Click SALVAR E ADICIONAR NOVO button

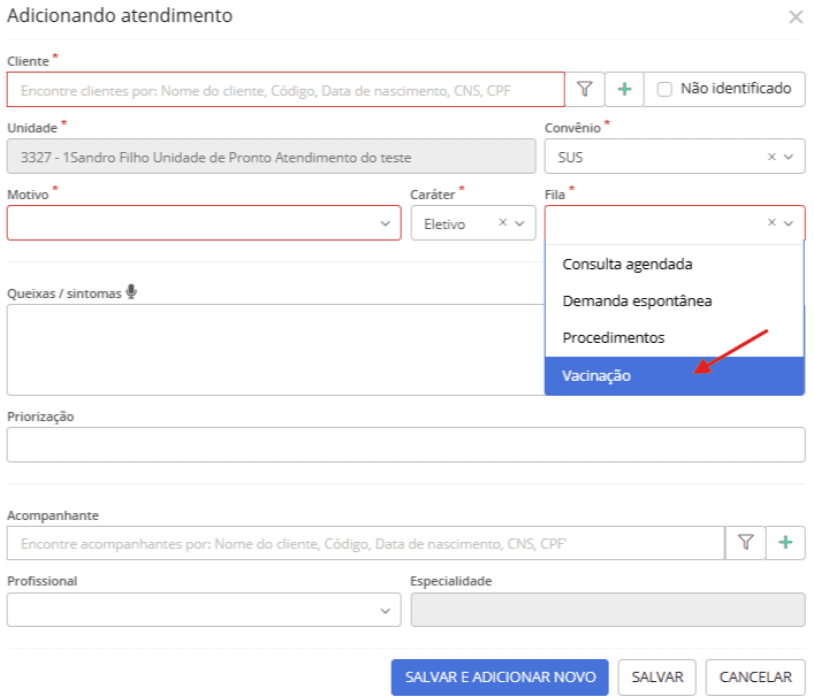coord(499,677)
